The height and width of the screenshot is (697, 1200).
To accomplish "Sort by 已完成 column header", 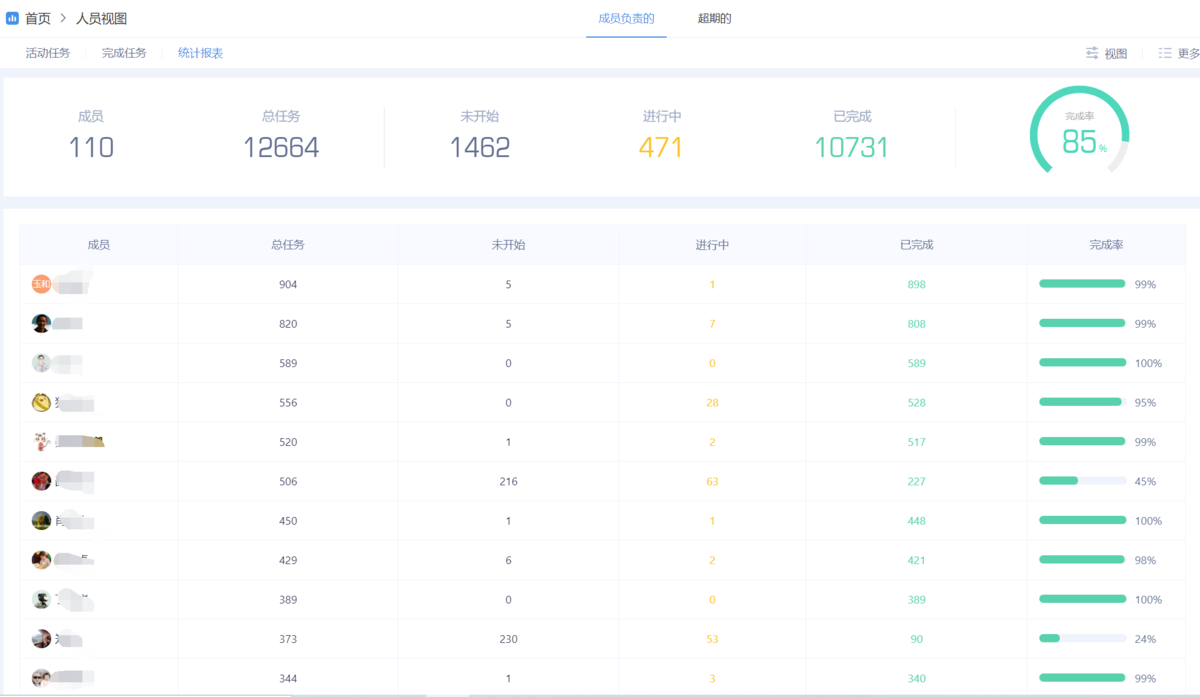I will pos(916,245).
